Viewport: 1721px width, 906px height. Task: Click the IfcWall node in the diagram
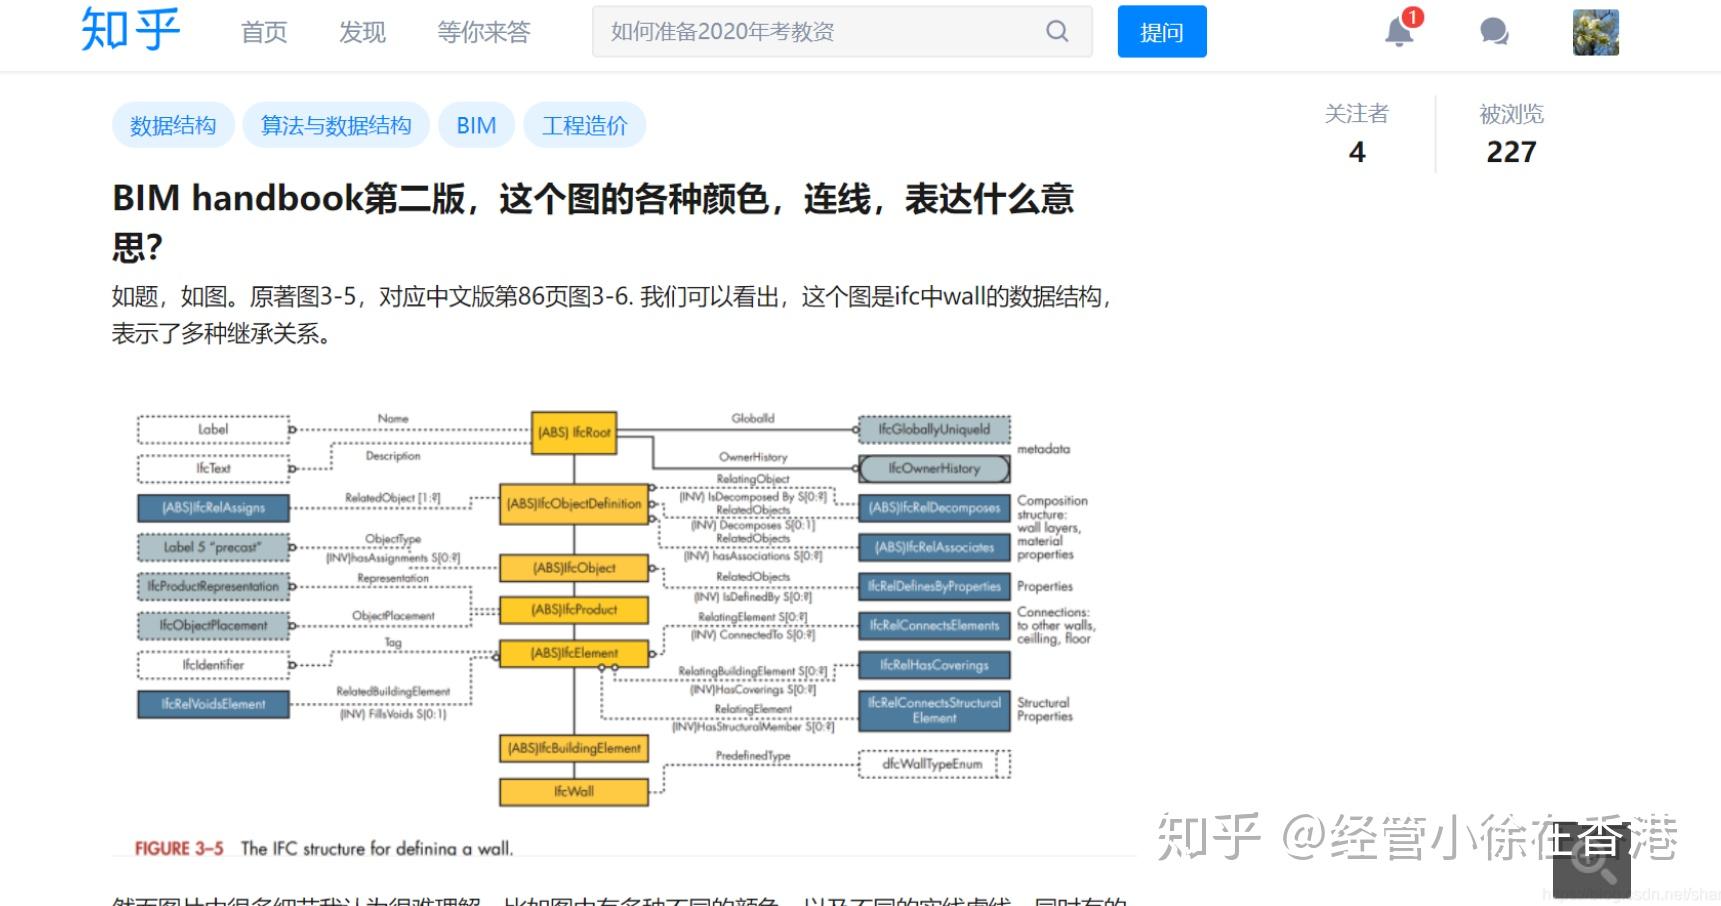[573, 791]
